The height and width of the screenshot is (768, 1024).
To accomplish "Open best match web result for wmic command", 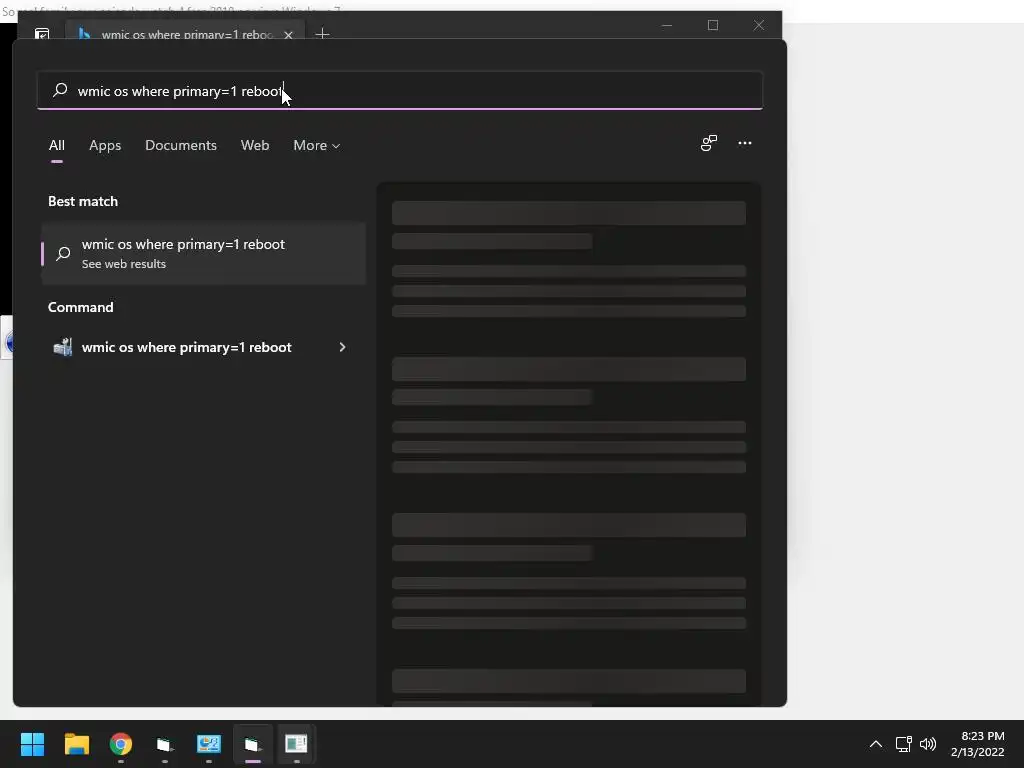I will (204, 253).
